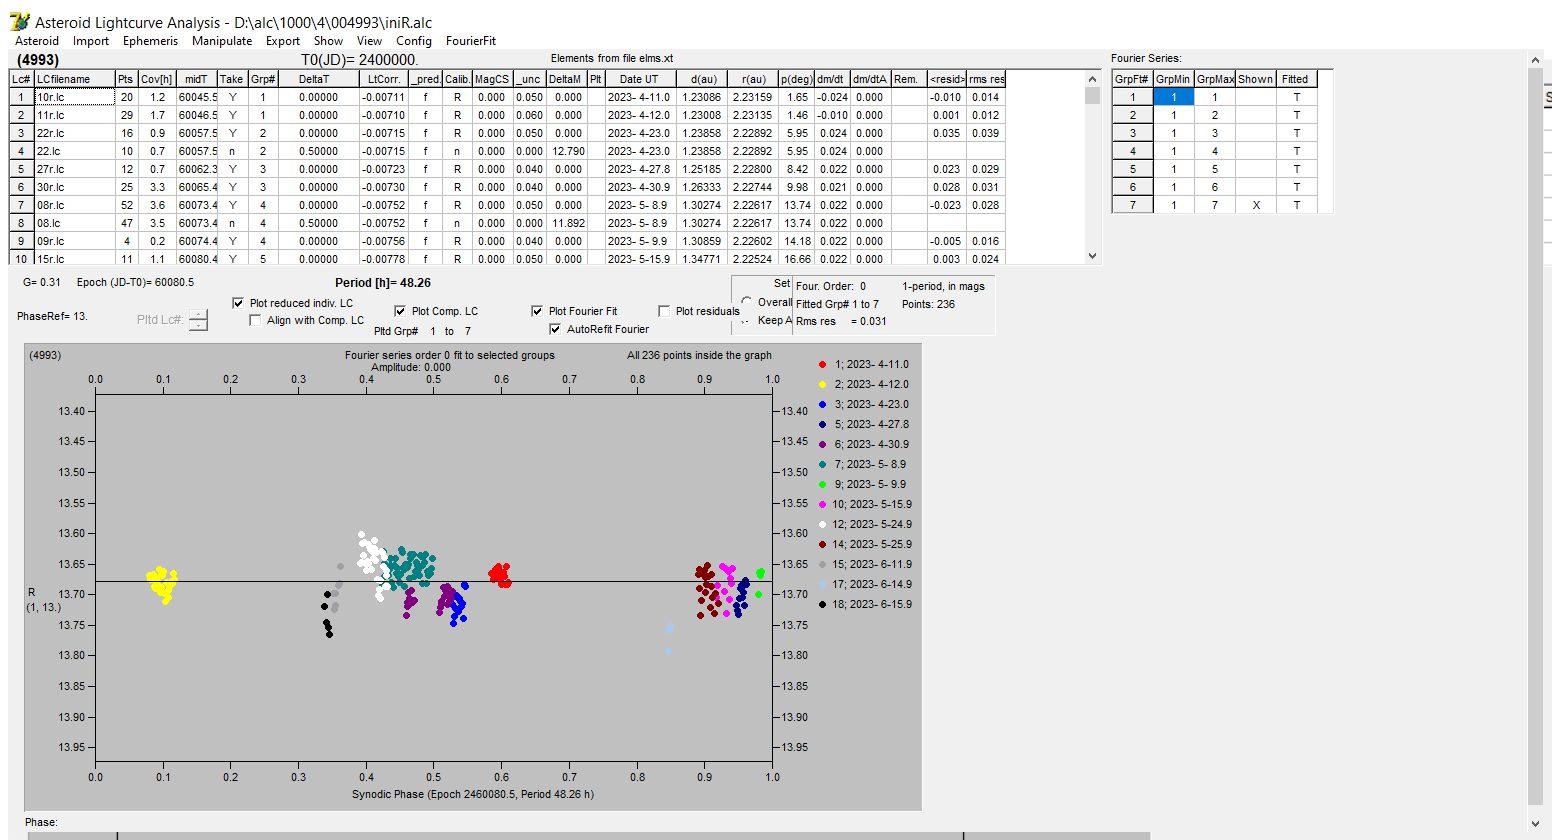Click main window scrollbar up arrow
The width and height of the screenshot is (1552, 840).
1536,60
